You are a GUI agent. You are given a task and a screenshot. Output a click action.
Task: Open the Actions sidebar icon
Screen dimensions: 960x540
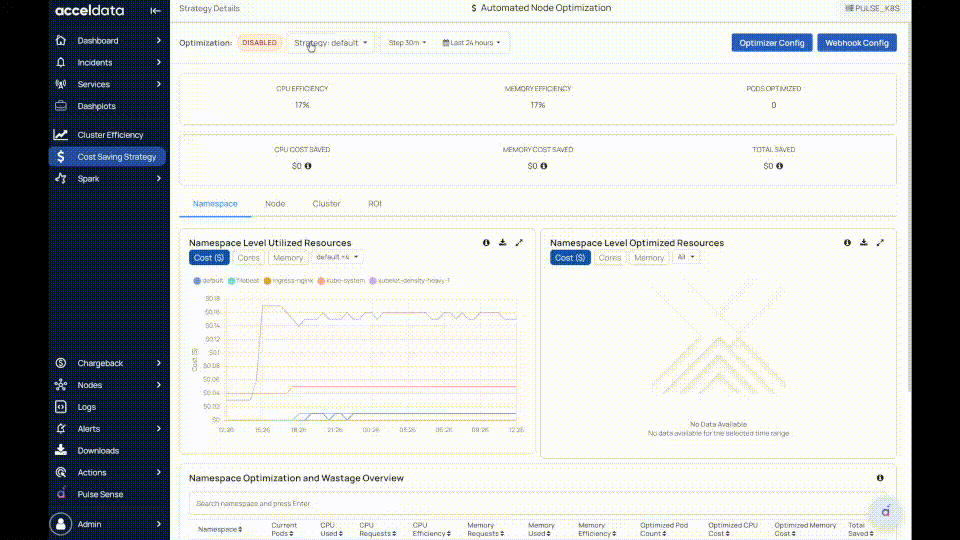61,473
